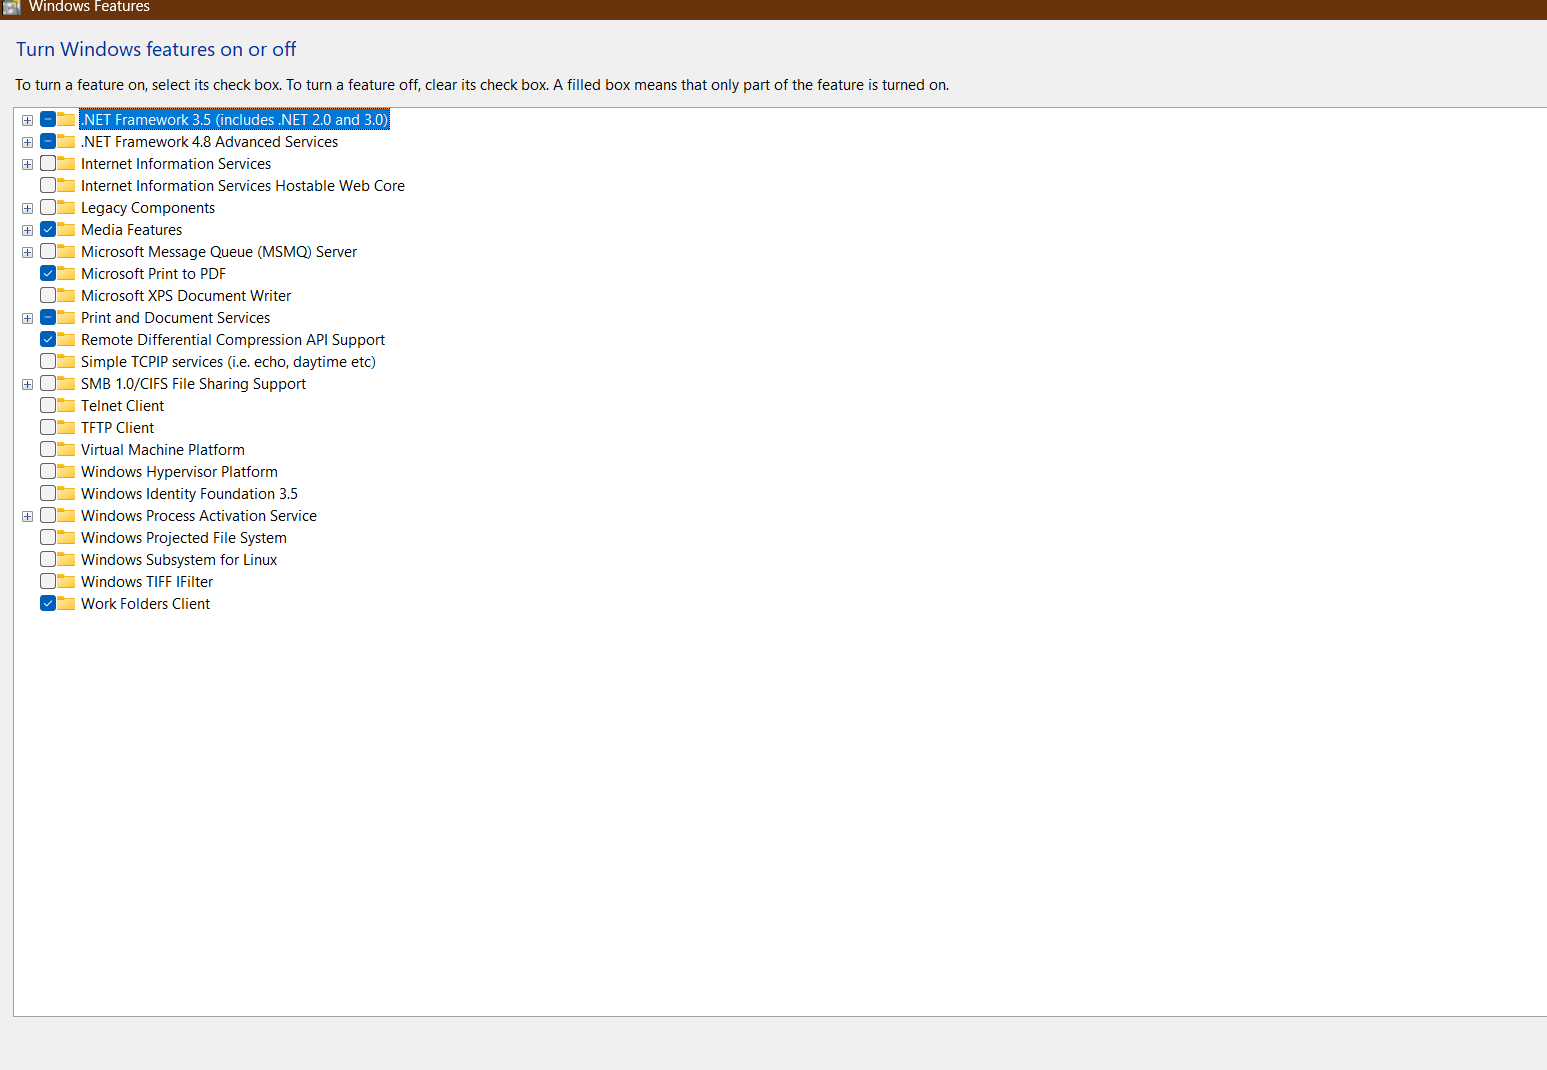Select the Windows Identity Foundation 3.5 label
This screenshot has width=1547, height=1070.
[x=189, y=494]
